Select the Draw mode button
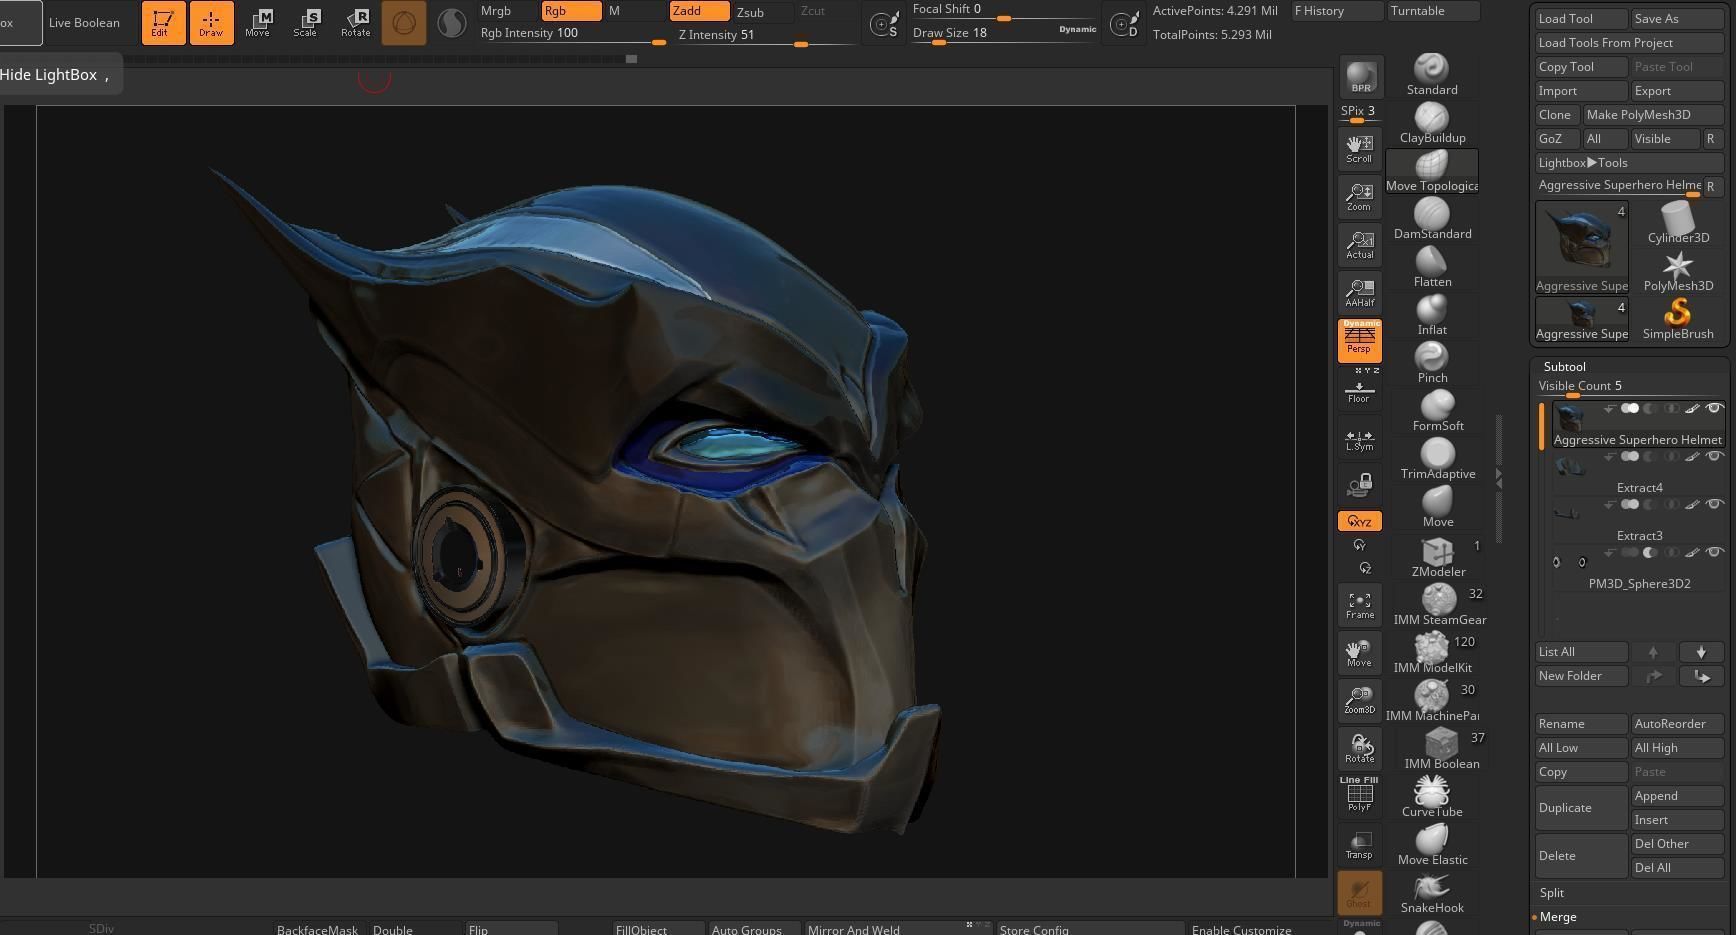This screenshot has width=1736, height=935. tap(211, 22)
